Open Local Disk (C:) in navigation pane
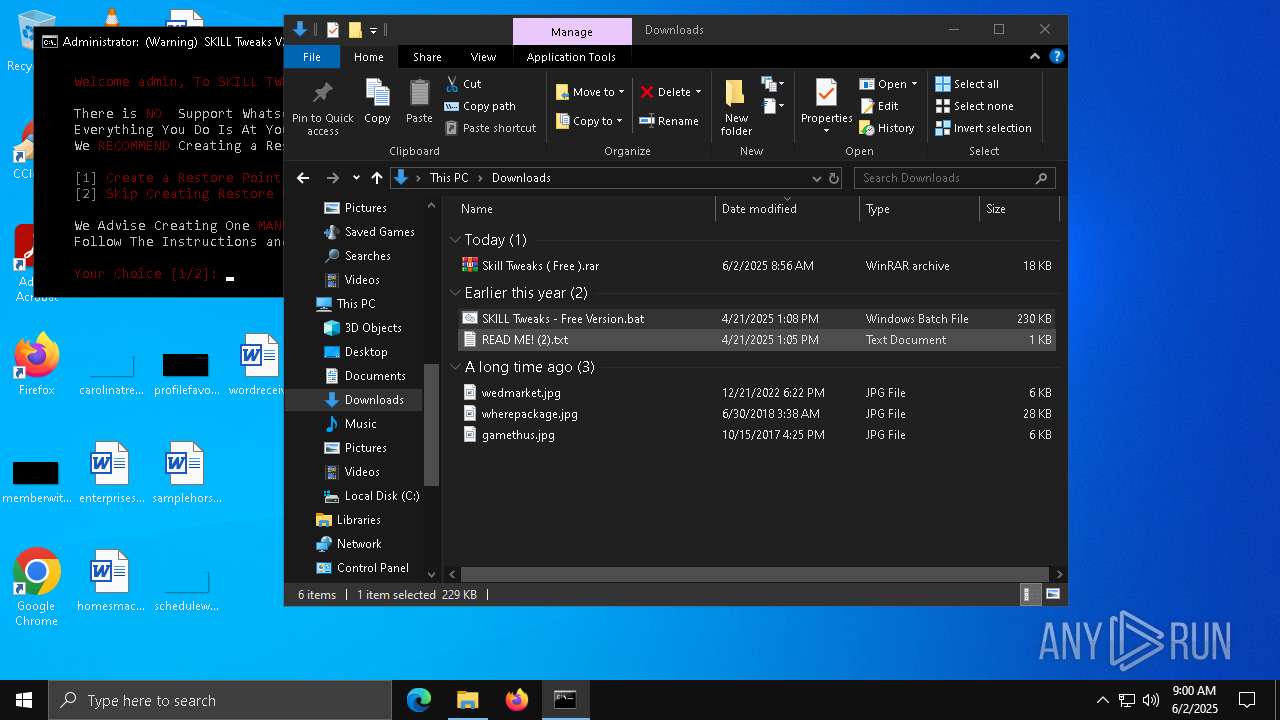Viewport: 1280px width, 720px height. [371, 496]
